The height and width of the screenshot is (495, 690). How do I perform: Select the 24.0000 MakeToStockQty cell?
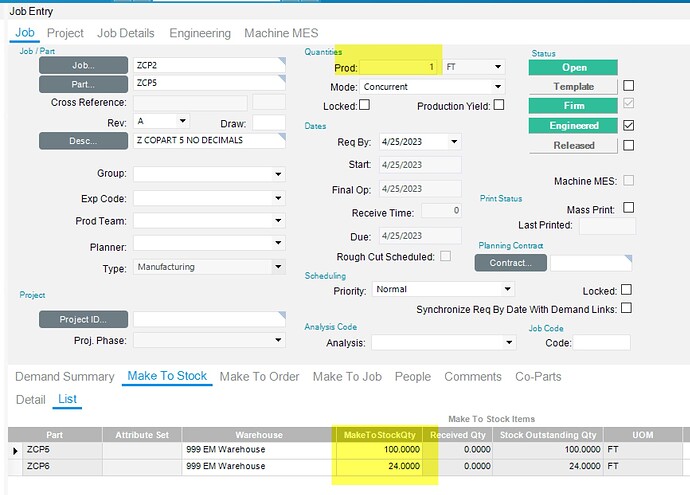point(379,466)
